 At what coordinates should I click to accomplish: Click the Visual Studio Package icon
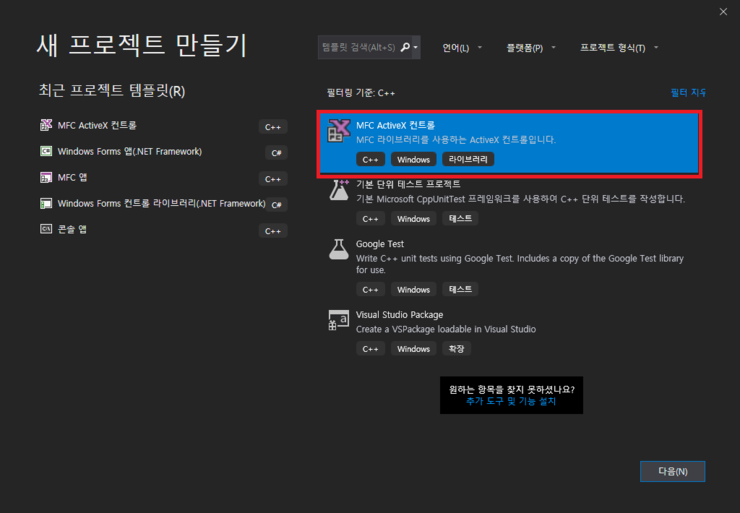click(x=338, y=320)
